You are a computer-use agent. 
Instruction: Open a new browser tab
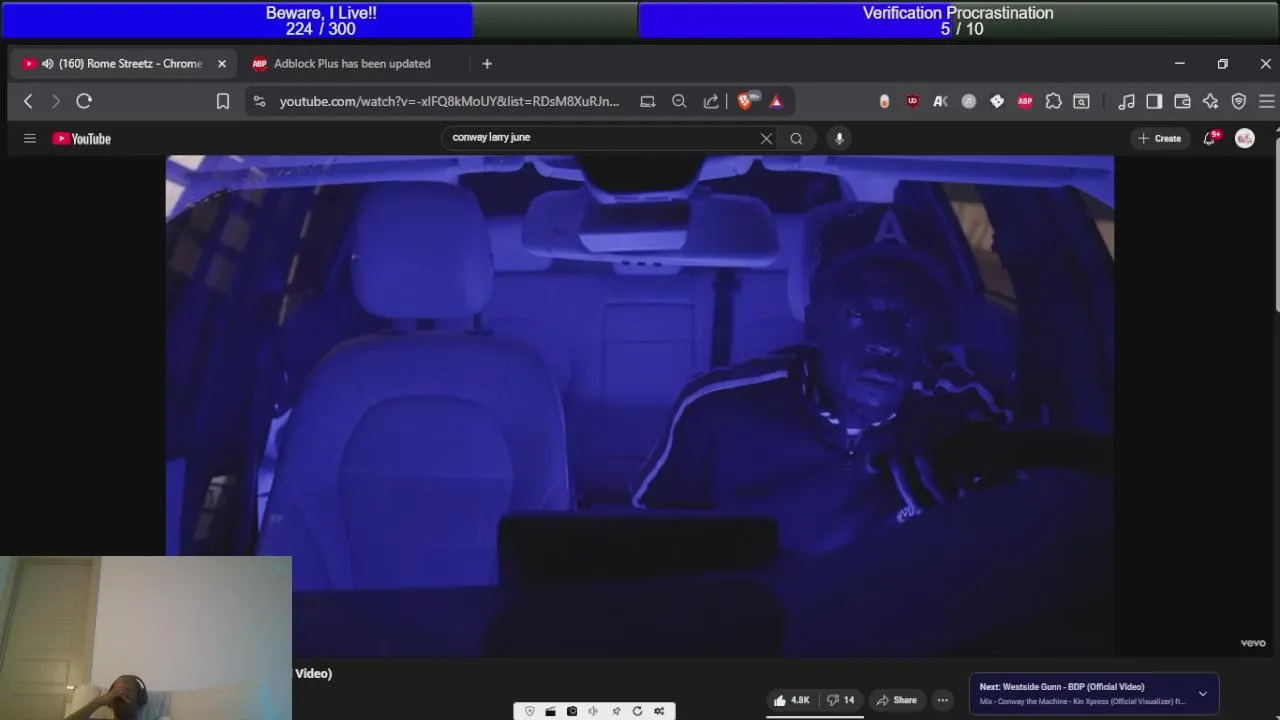click(487, 64)
